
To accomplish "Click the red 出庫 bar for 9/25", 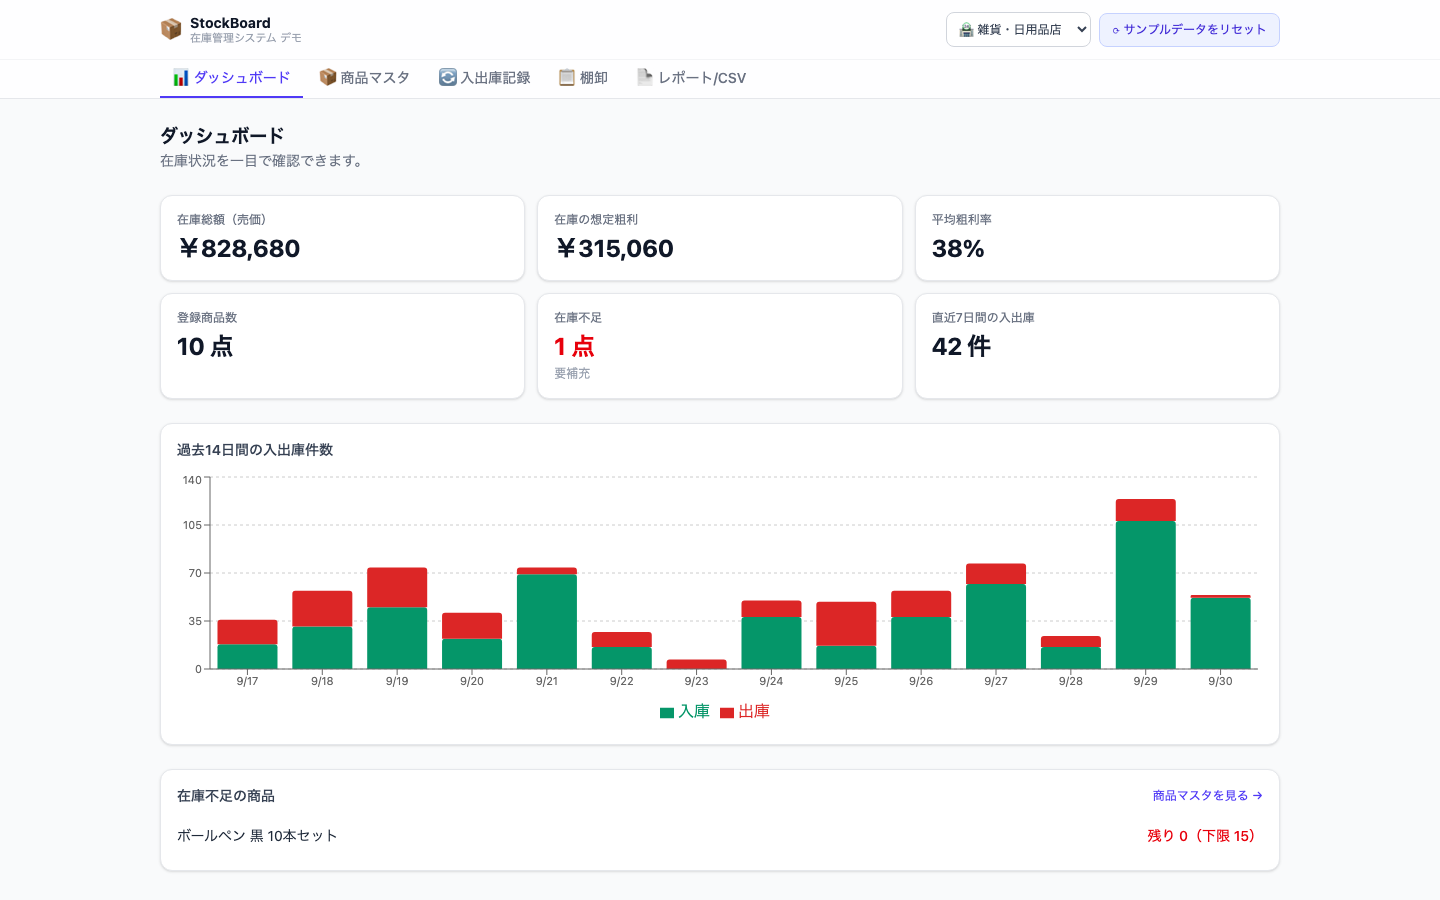I will pyautogui.click(x=846, y=624).
